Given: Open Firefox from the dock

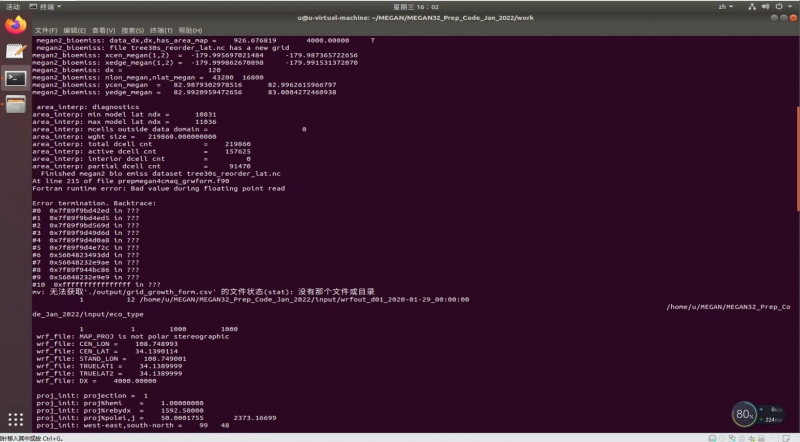Looking at the screenshot, I should 15,24.
